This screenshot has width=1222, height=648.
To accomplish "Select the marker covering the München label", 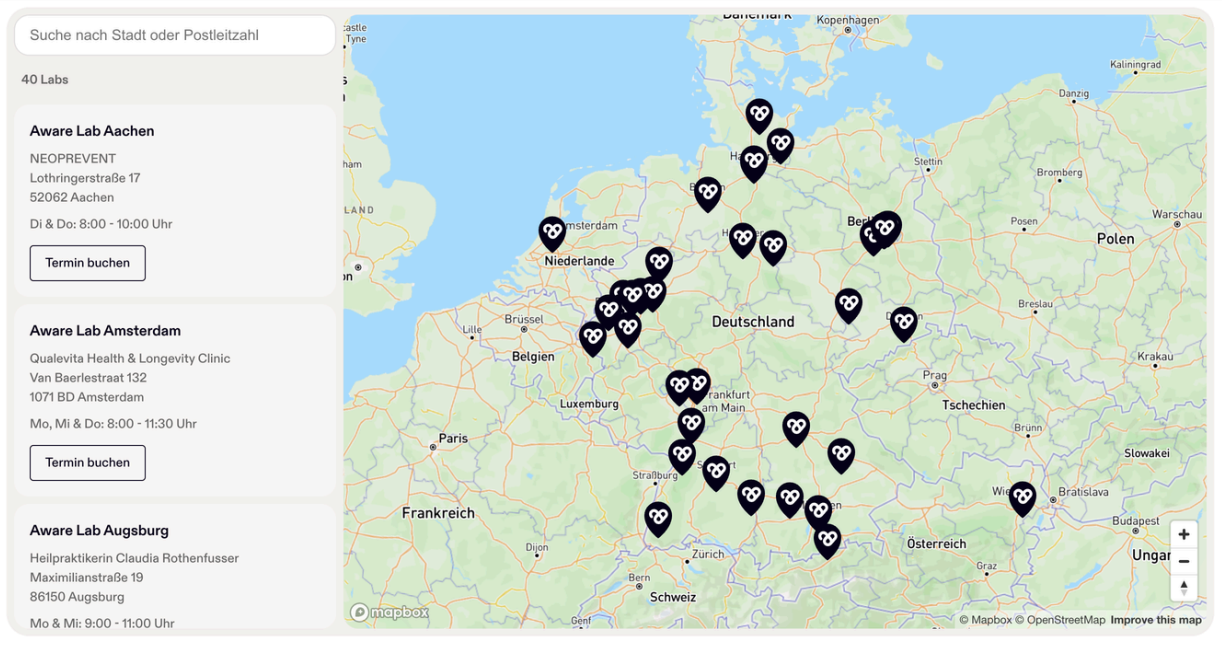I will 818,512.
